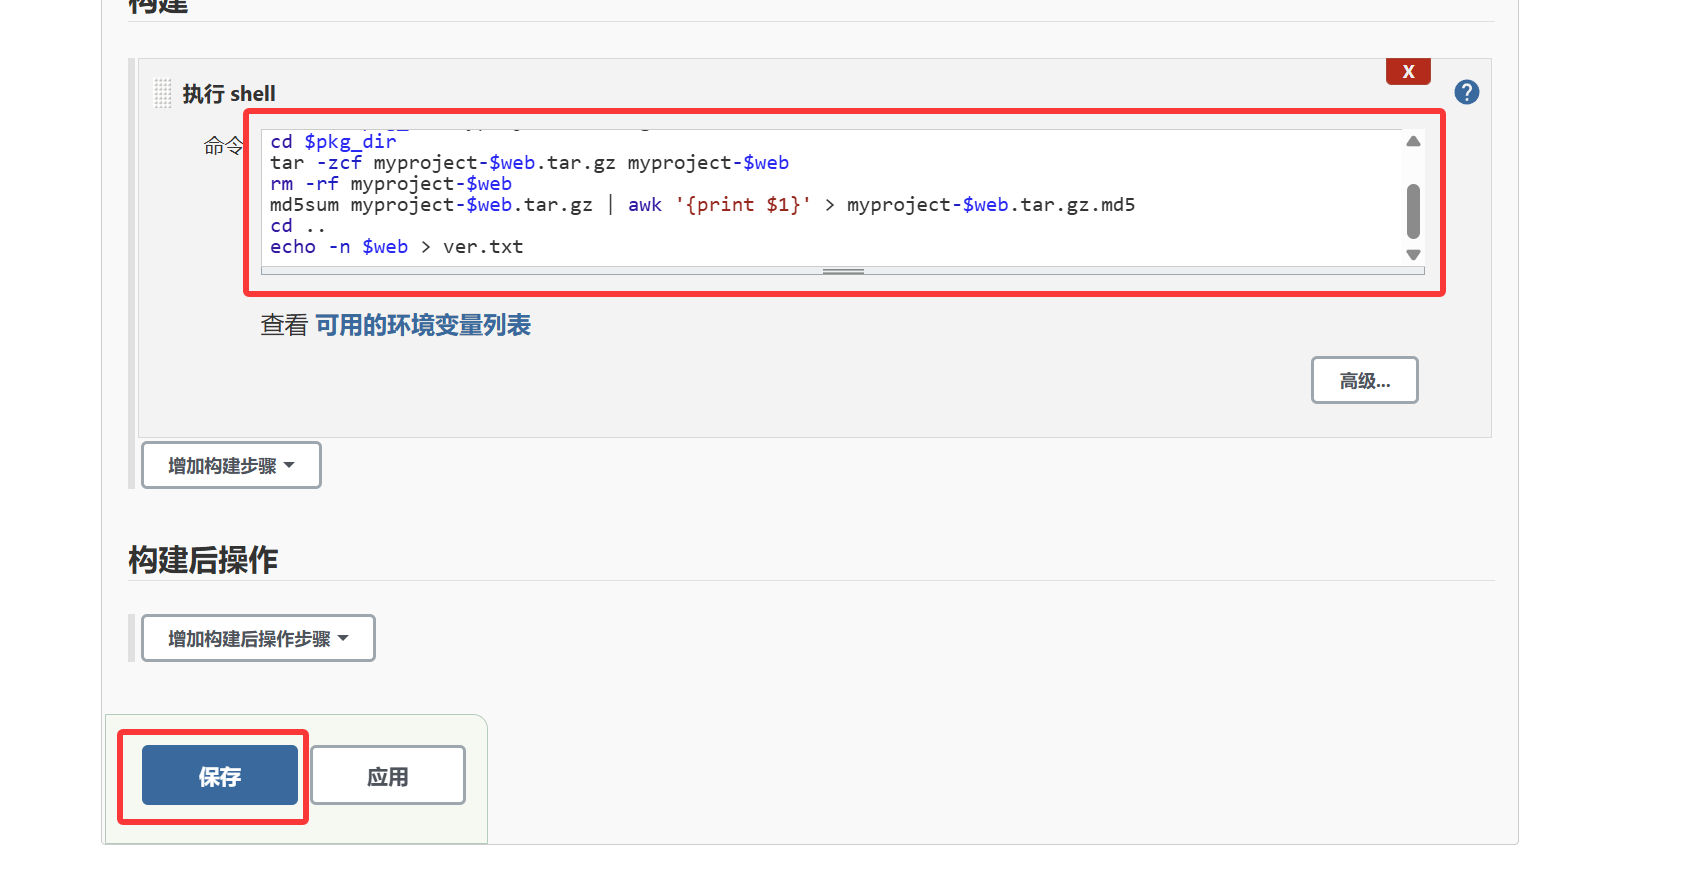Grab the drag handle beside 执行 shell

pos(163,93)
